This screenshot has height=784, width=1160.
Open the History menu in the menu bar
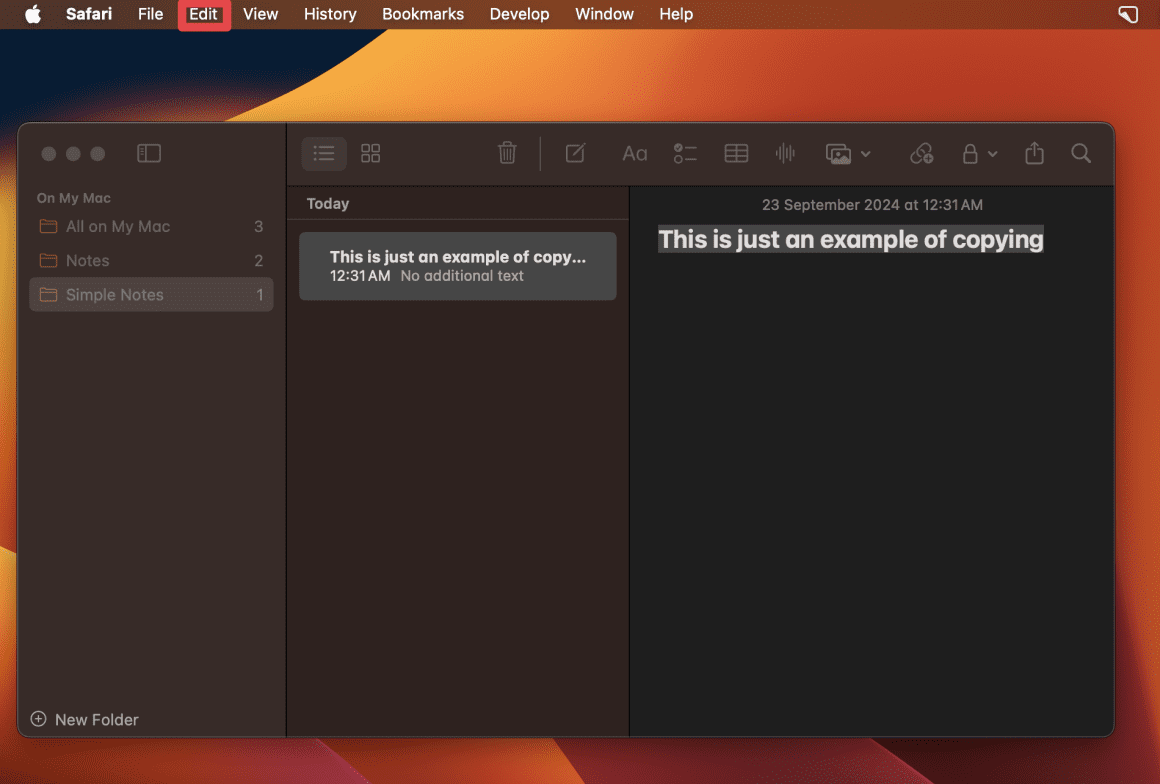pos(330,14)
